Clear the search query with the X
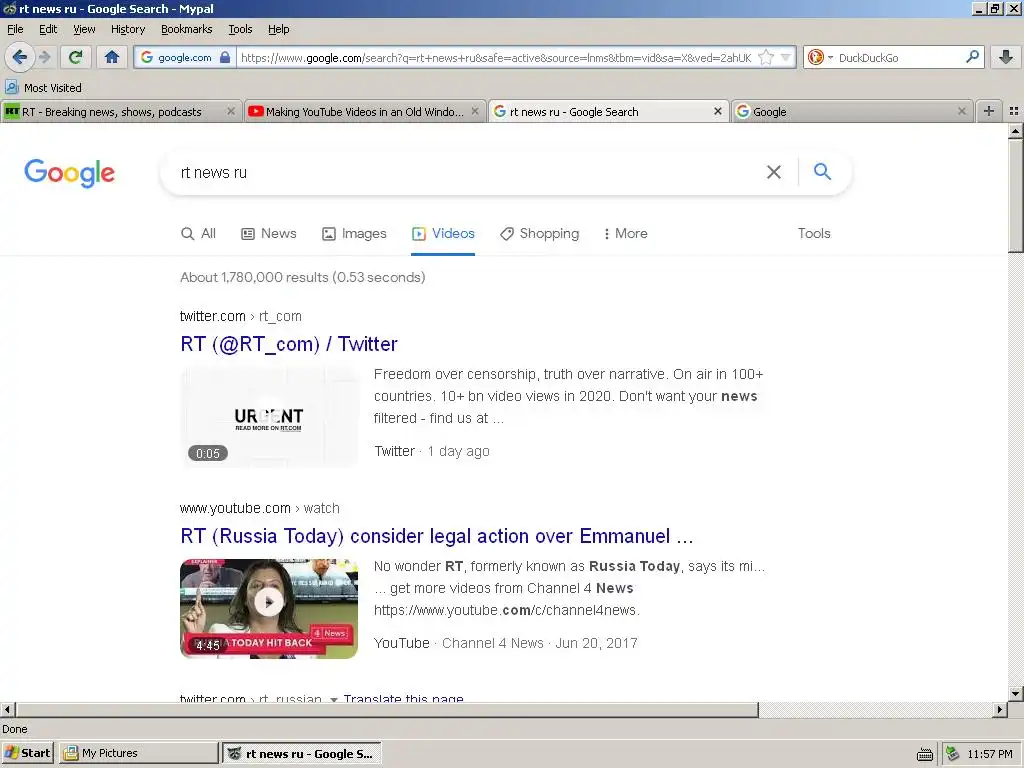Viewport: 1024px width, 768px height. [x=774, y=172]
